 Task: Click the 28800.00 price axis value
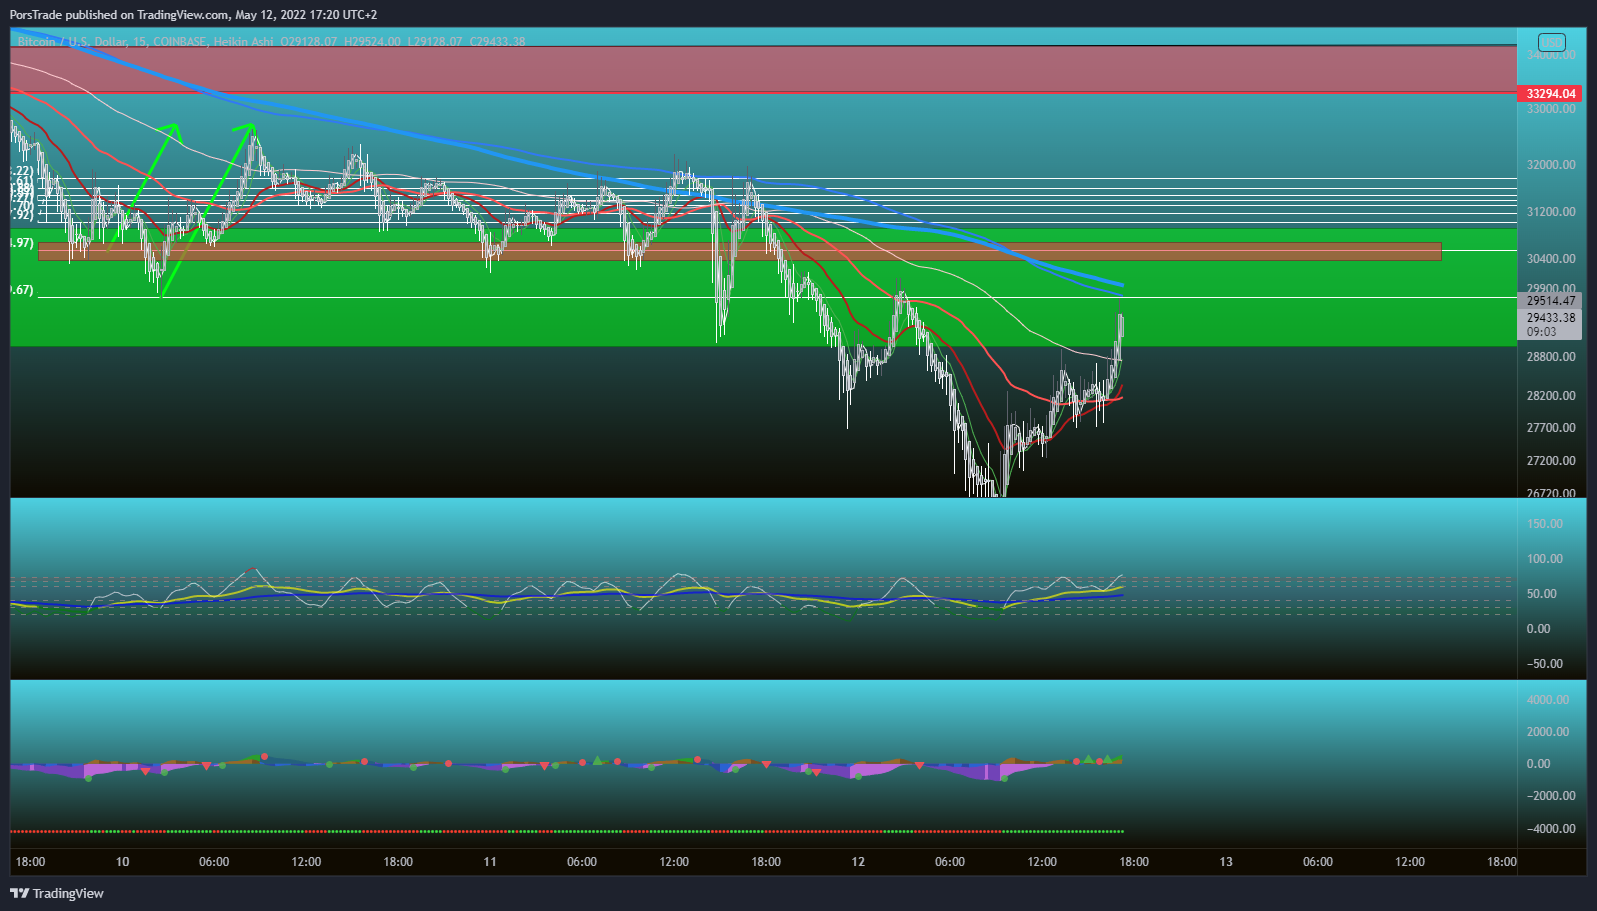1551,357
